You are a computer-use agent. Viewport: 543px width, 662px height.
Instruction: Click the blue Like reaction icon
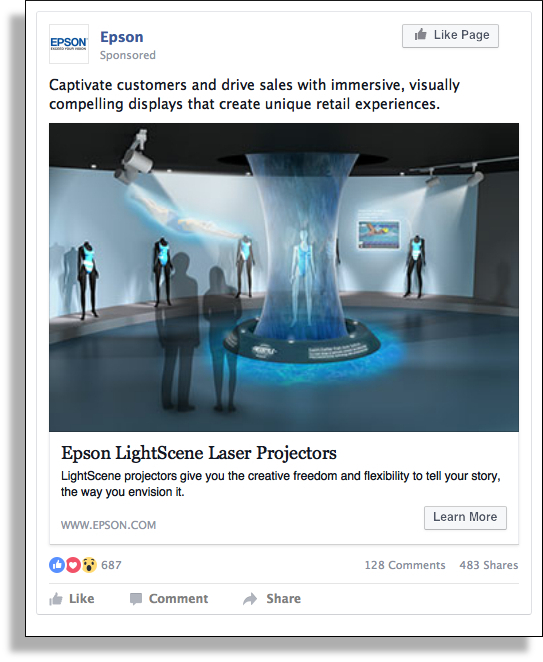pos(57,565)
